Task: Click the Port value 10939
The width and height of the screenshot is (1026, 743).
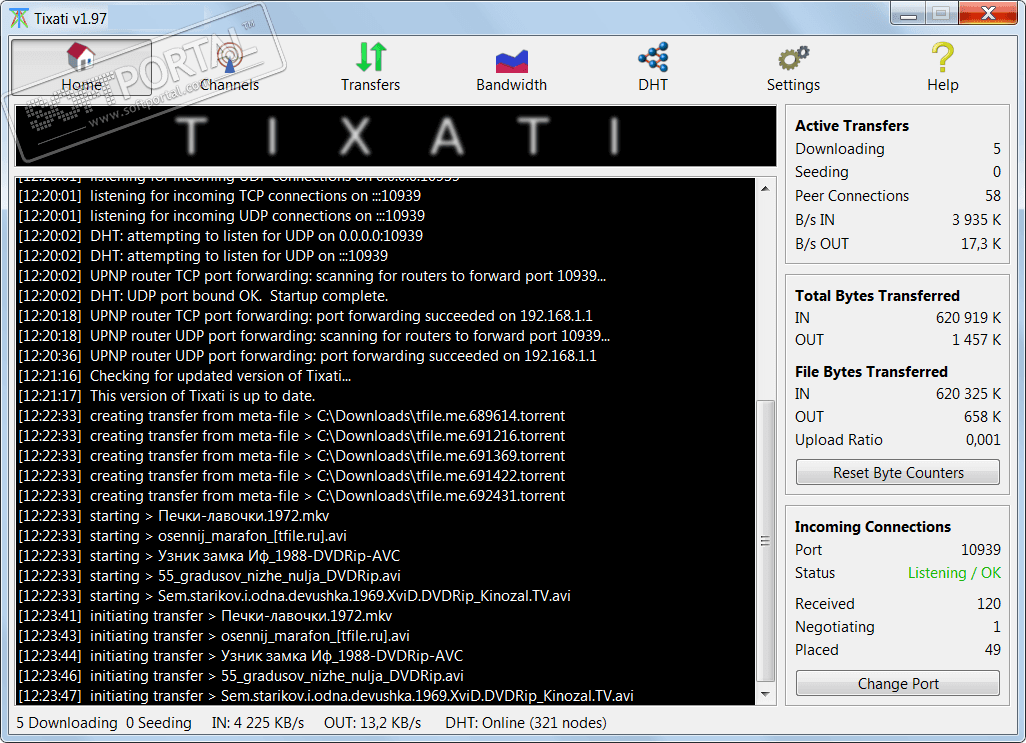Action: tap(980, 550)
